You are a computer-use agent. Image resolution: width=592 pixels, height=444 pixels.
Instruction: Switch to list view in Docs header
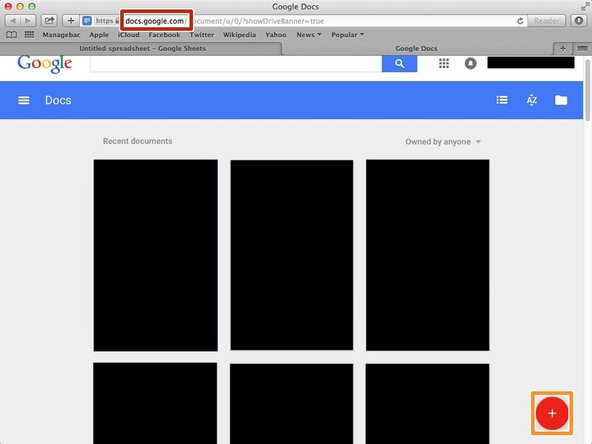(502, 100)
